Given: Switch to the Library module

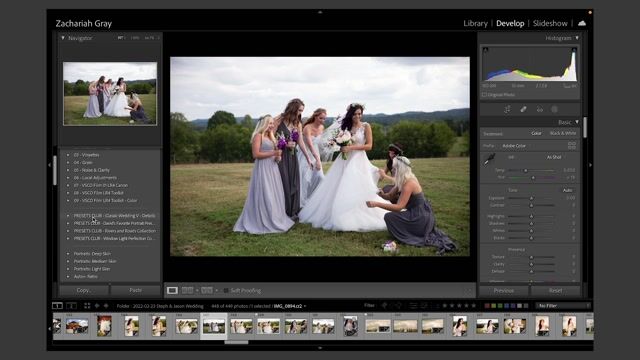Looking at the screenshot, I should tap(475, 23).
